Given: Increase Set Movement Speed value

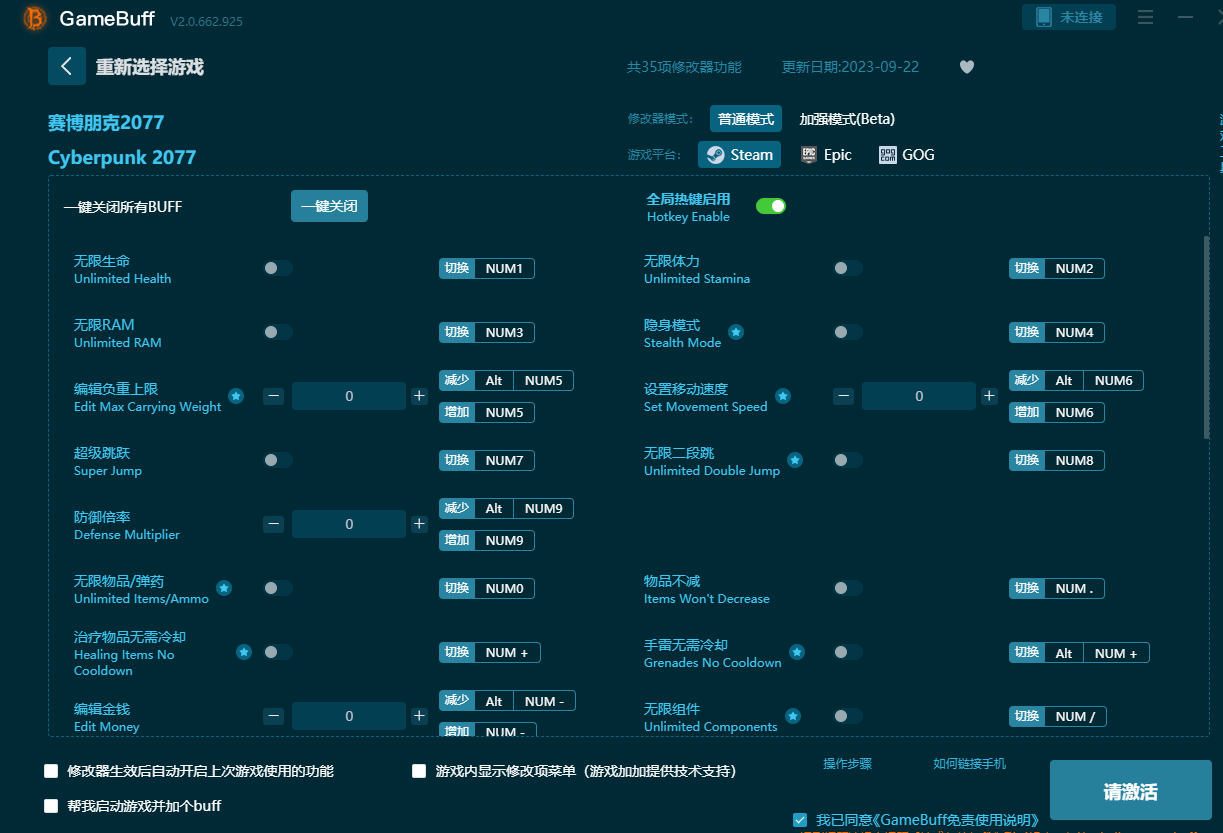Looking at the screenshot, I should point(989,396).
